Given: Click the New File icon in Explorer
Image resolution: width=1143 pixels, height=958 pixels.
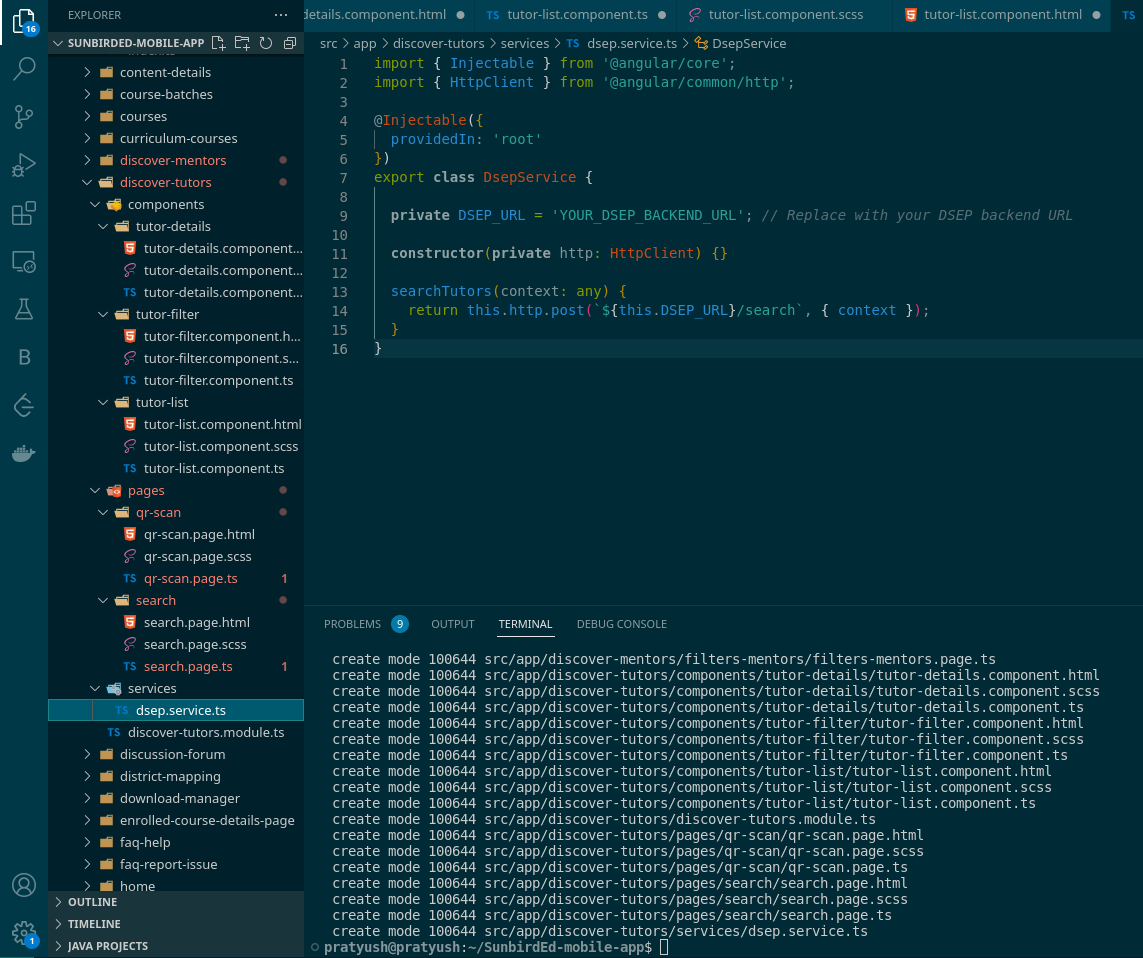Looking at the screenshot, I should tap(219, 43).
